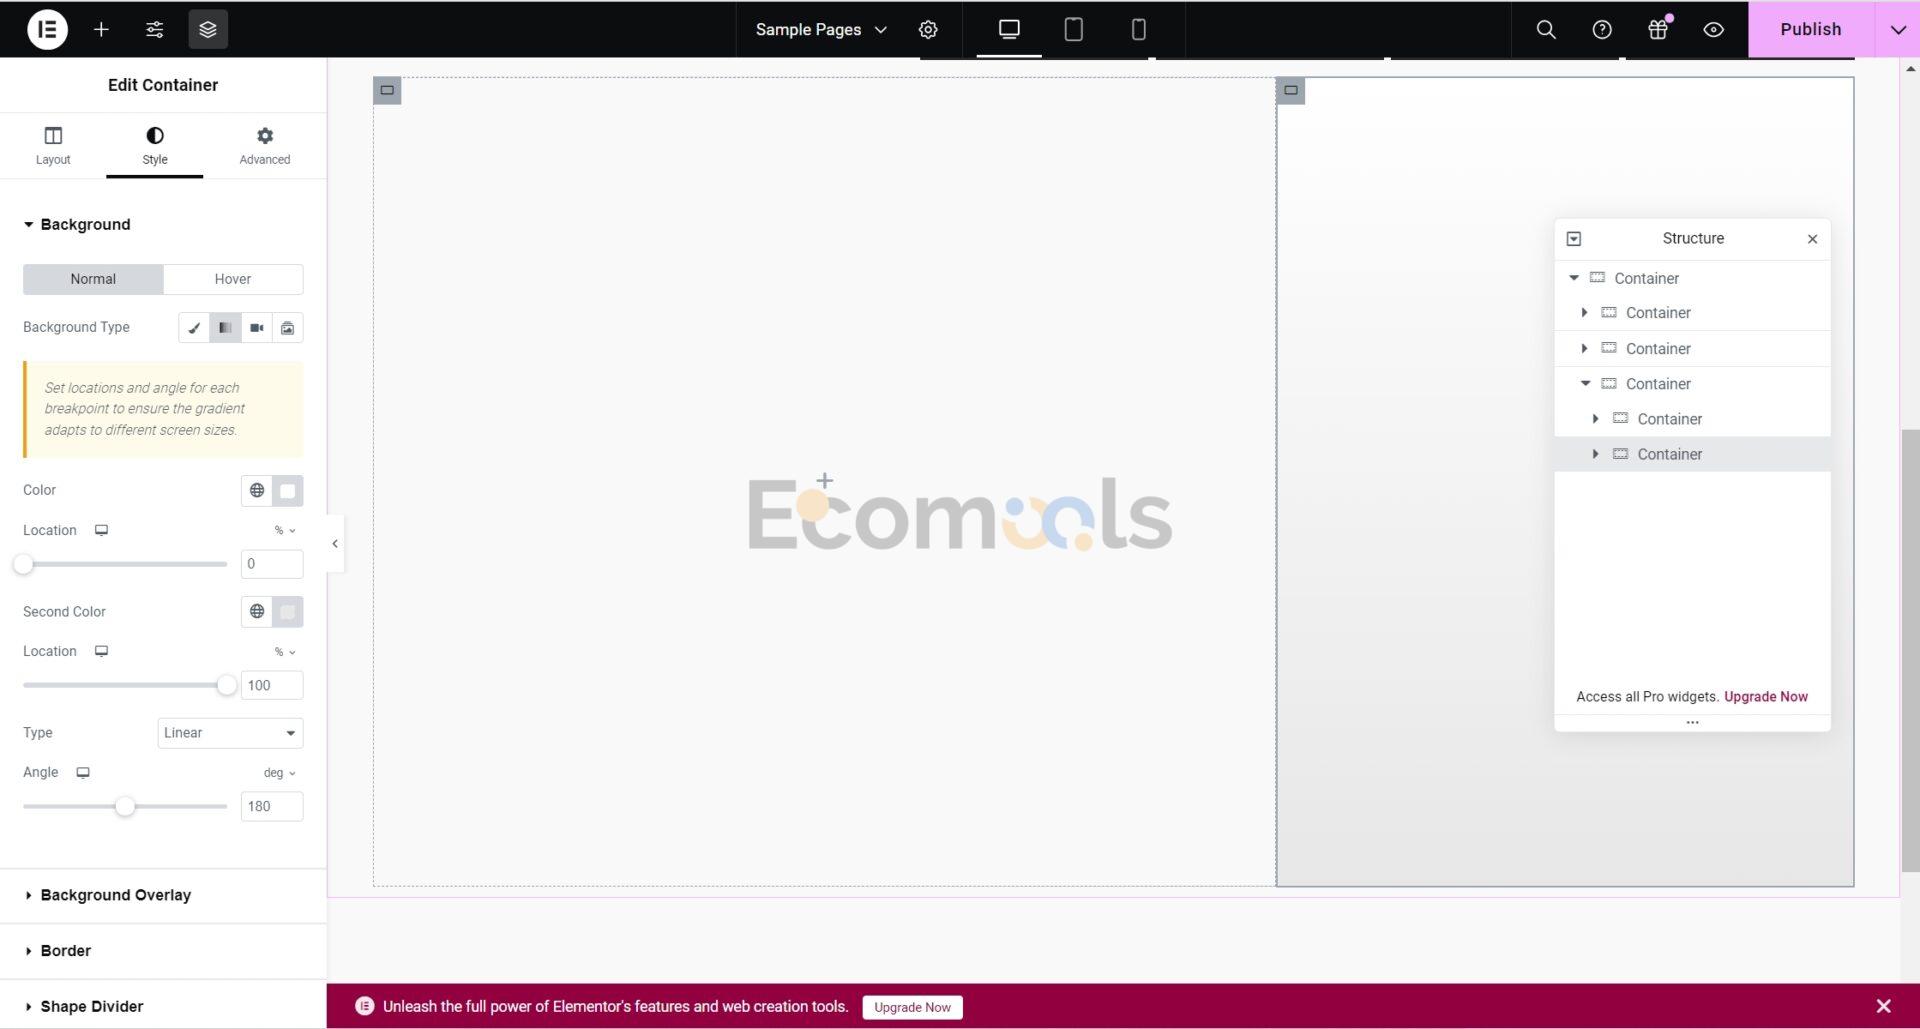Click the Structure panel resize dots handle
Screen dimensions: 1920x1029
(1693, 723)
